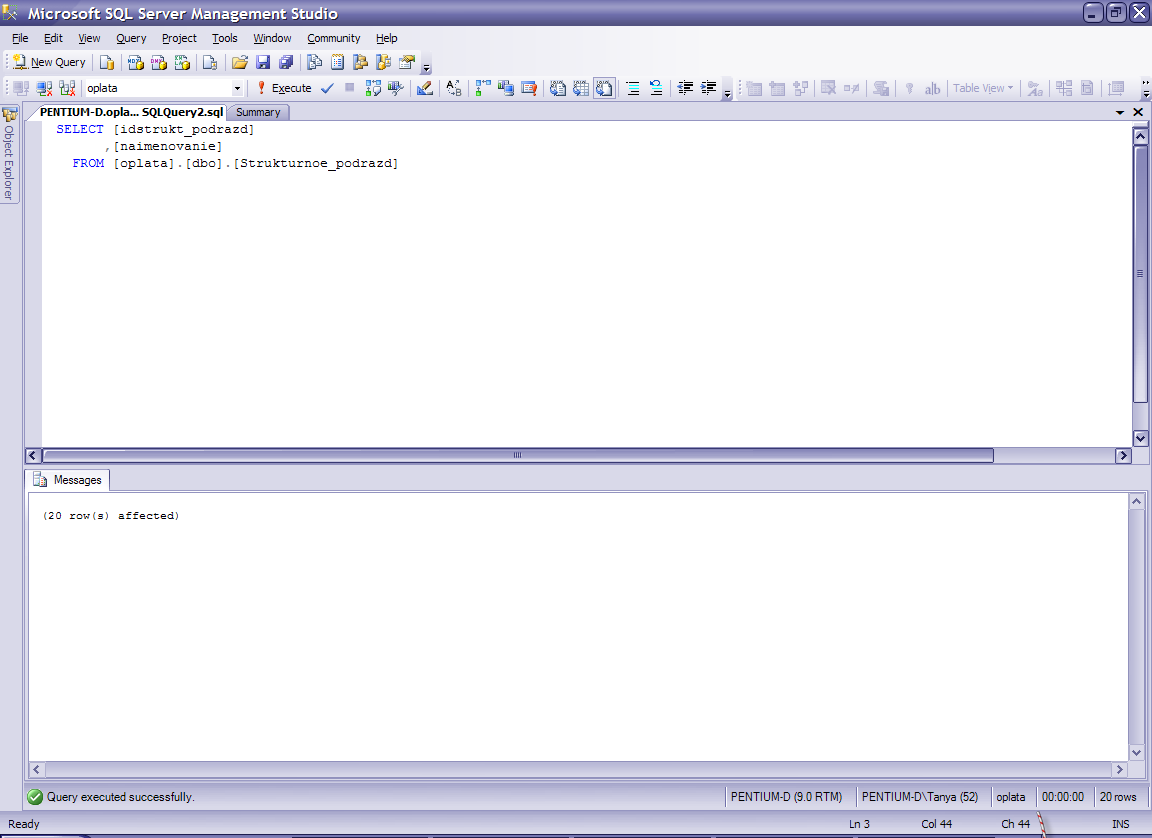Analyze query in Database Engine Tuning Advisor
Viewport: 1152px width, 838px height.
[396, 88]
